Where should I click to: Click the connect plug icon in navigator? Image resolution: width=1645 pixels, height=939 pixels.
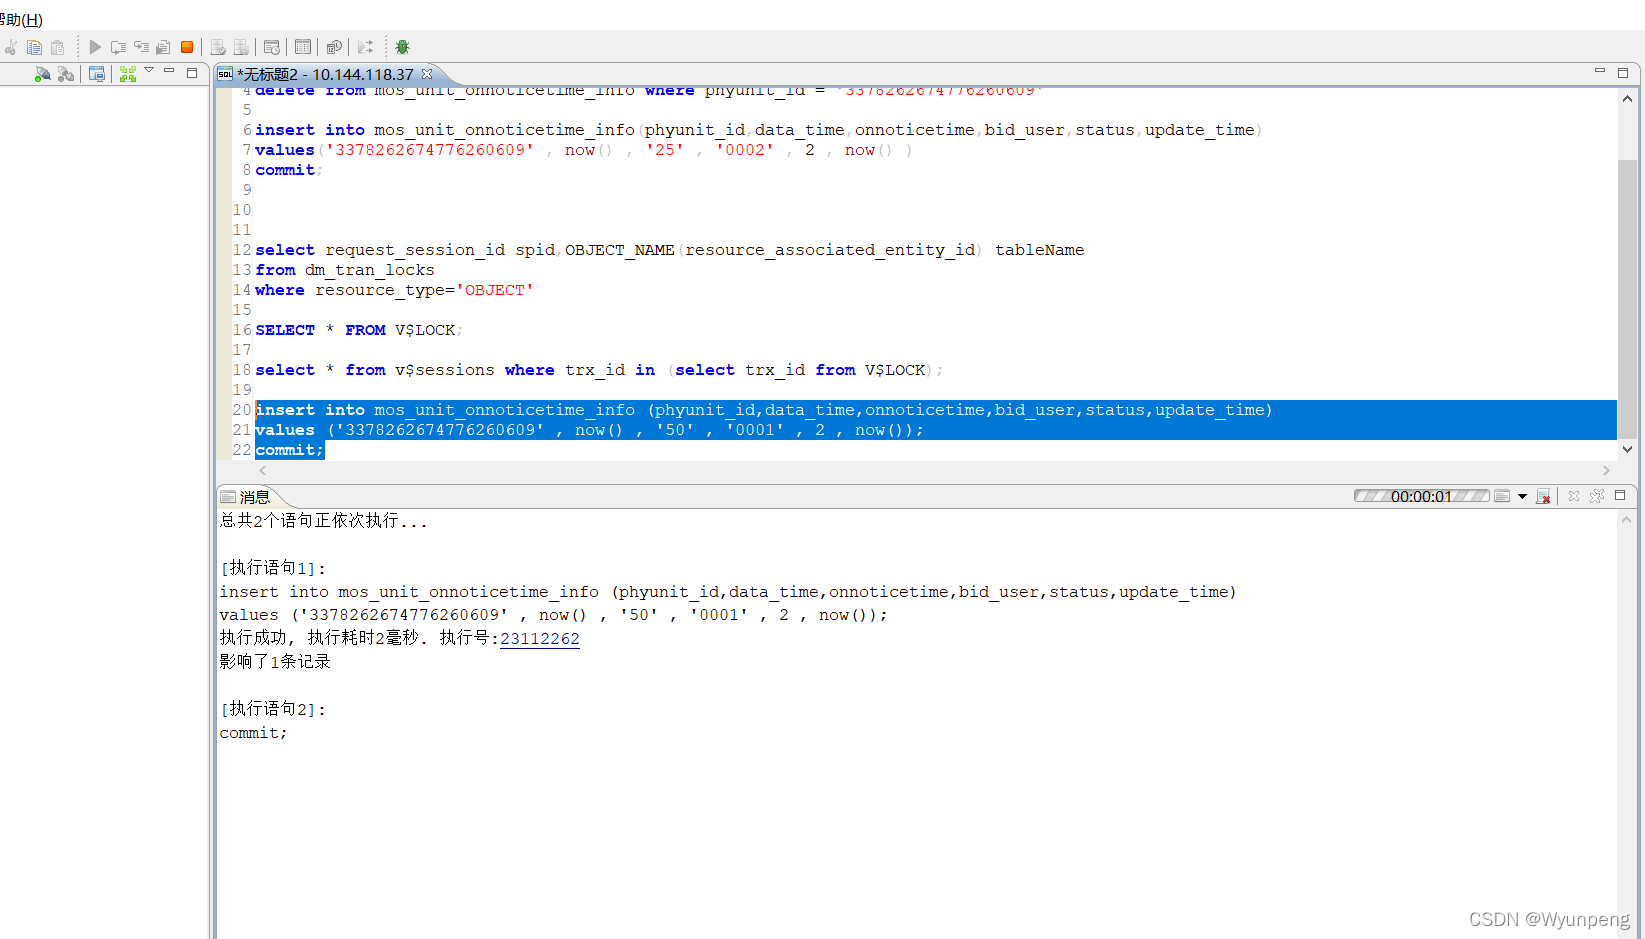point(42,74)
